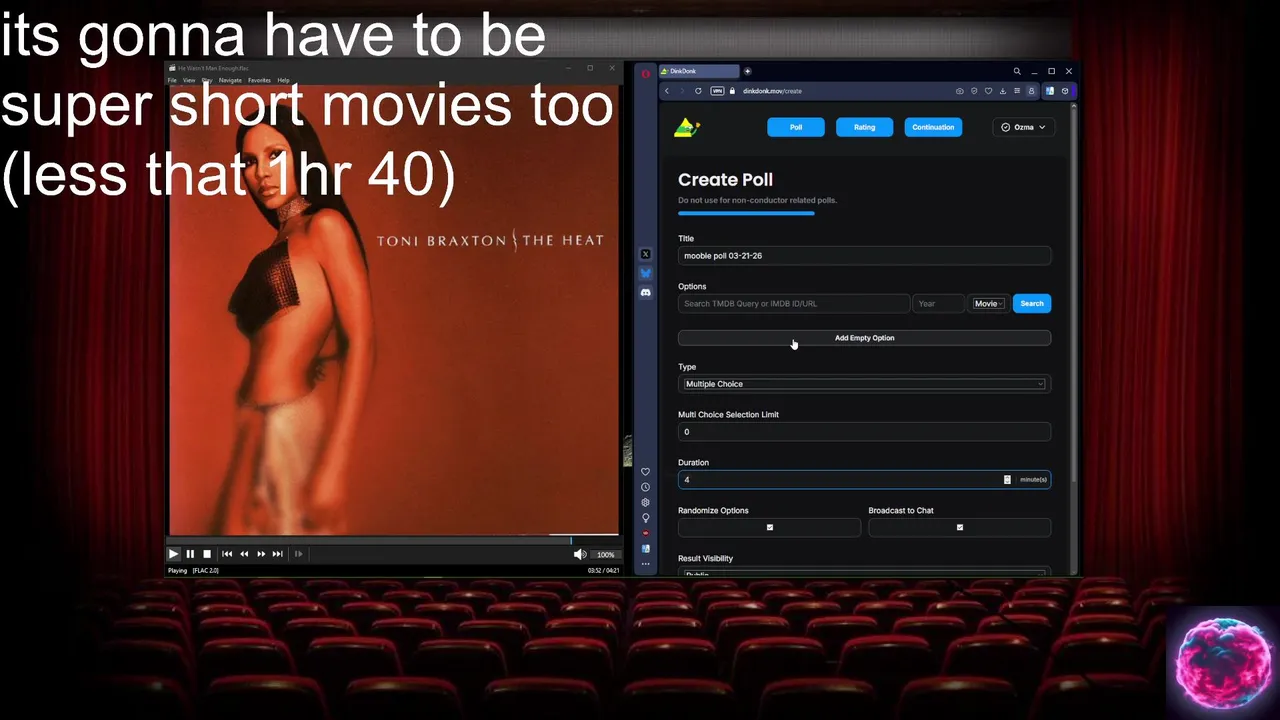1280x720 pixels.
Task: Click the ad blocker shield icon
Action: [x=974, y=91]
